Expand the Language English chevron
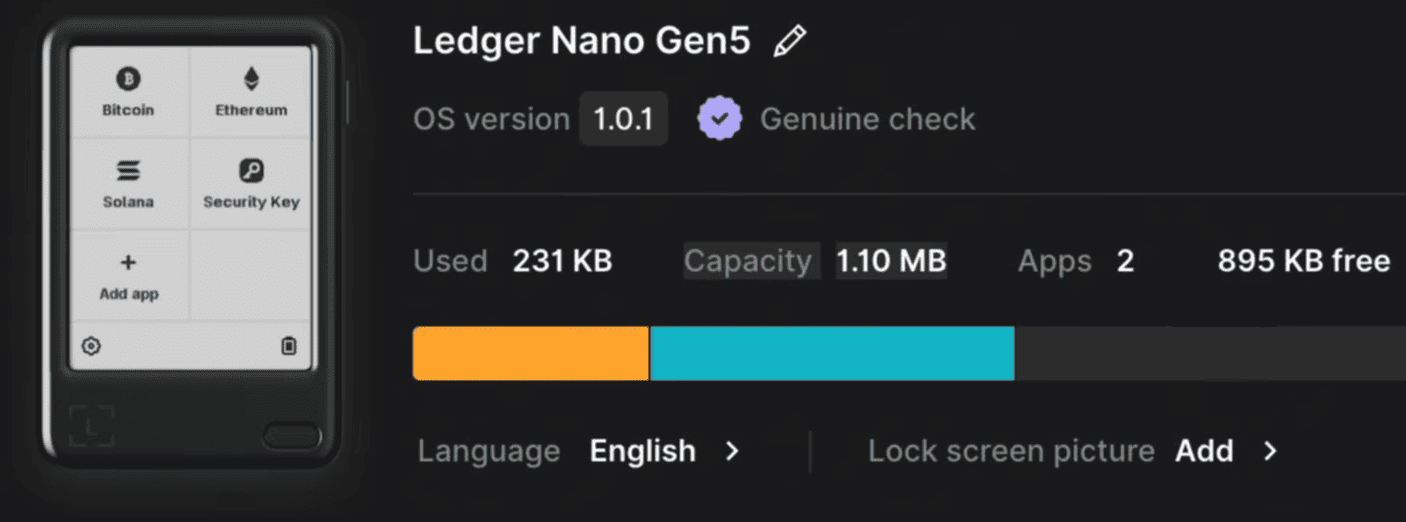The width and height of the screenshot is (1406, 522). [733, 451]
